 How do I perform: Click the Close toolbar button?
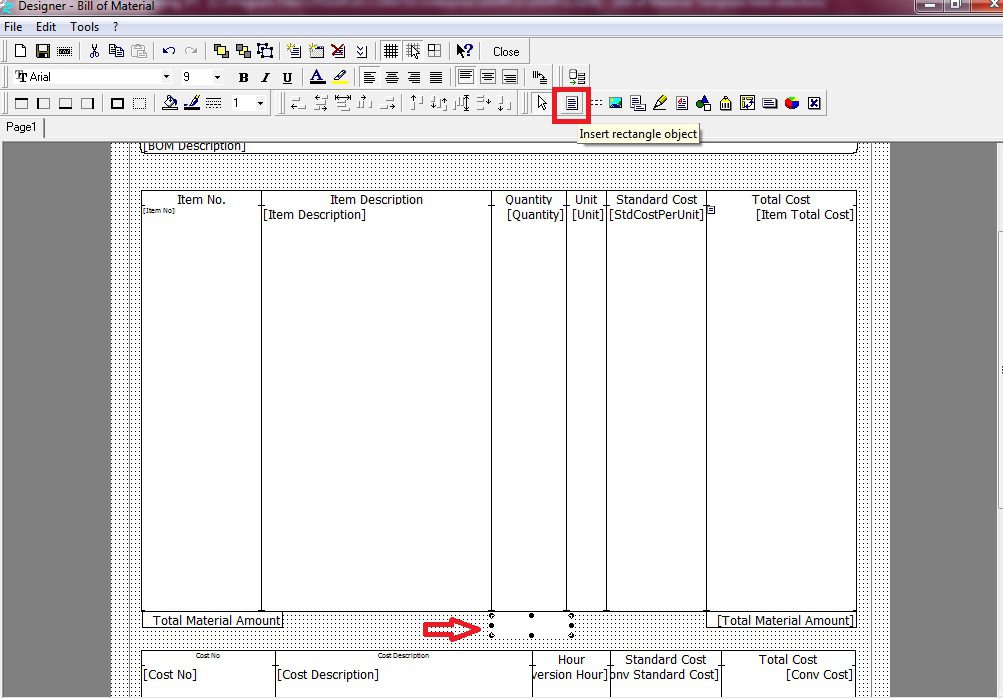click(x=506, y=52)
